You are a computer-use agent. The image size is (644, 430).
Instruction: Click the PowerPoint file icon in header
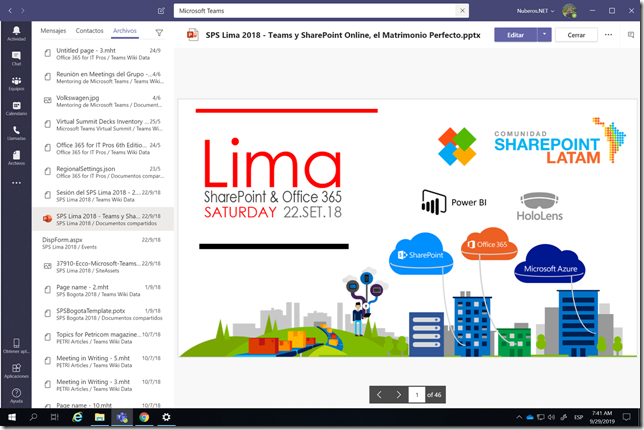coord(192,35)
